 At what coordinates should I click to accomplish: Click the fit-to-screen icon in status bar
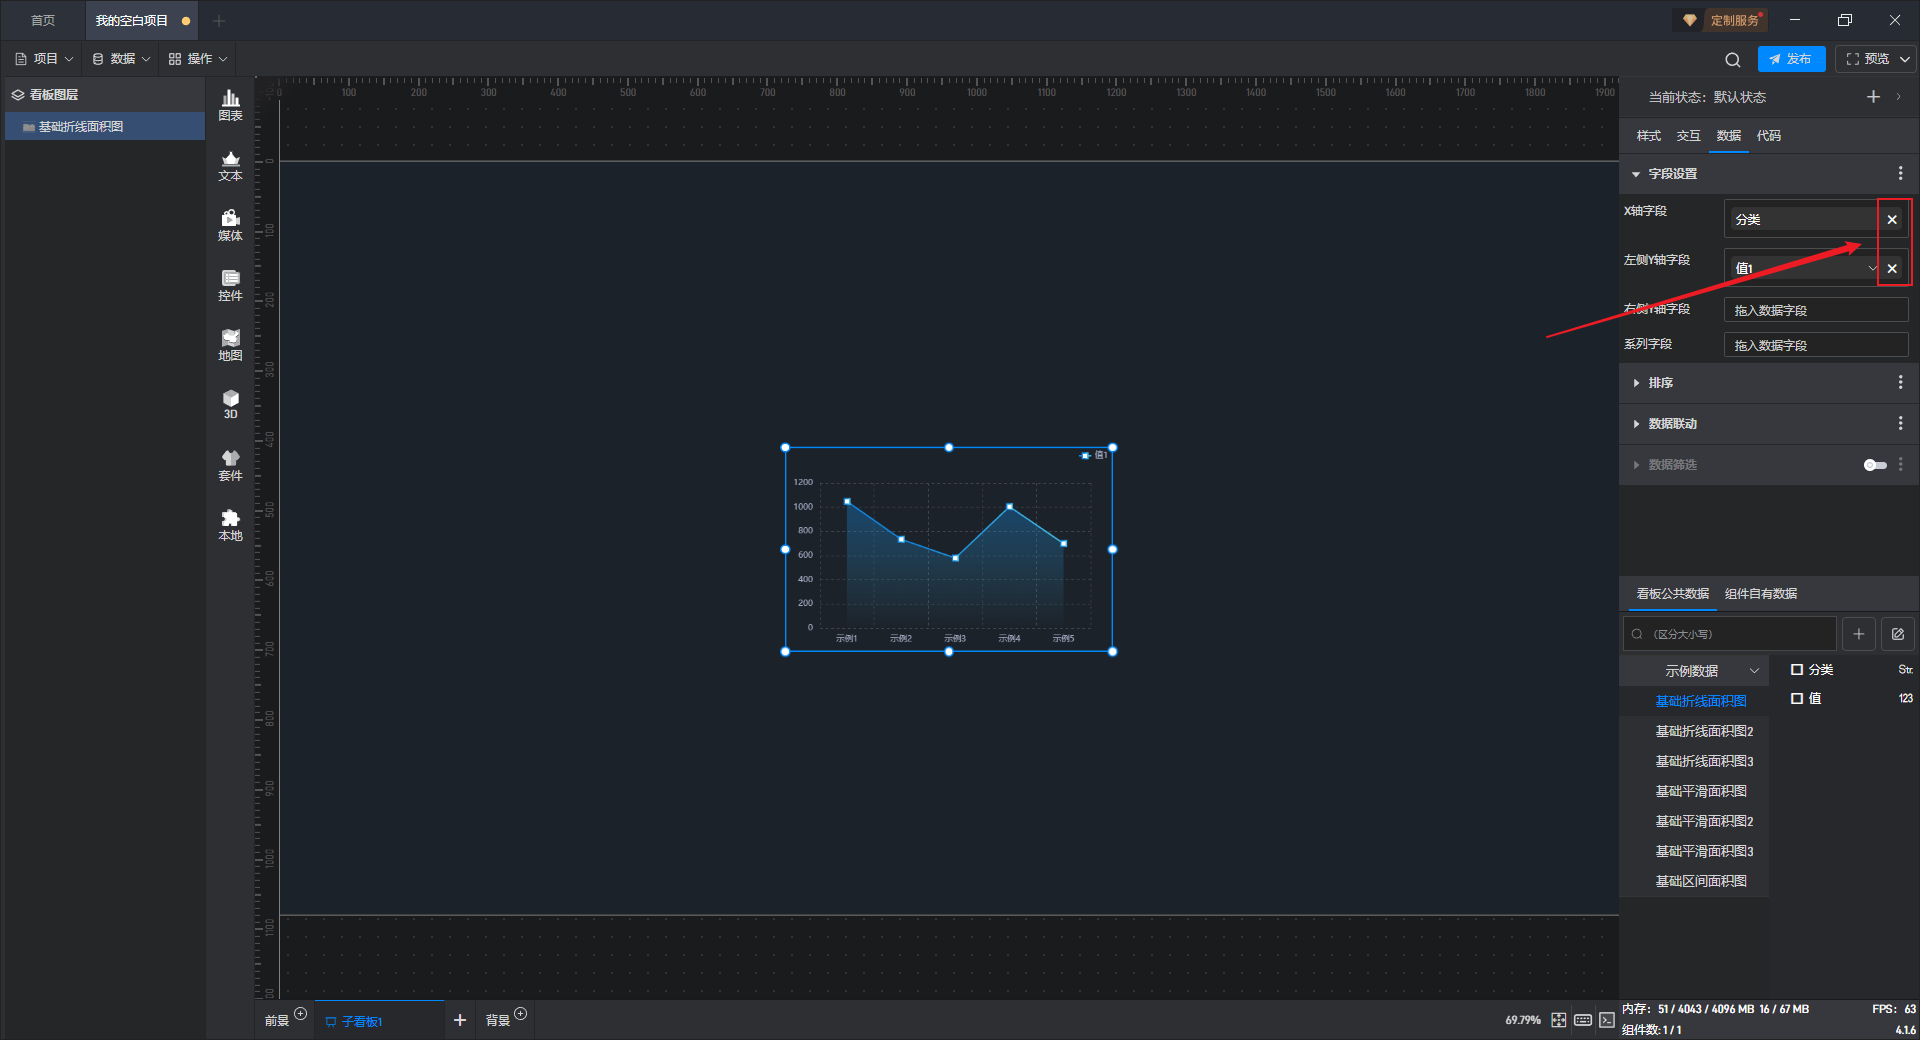1559,1020
